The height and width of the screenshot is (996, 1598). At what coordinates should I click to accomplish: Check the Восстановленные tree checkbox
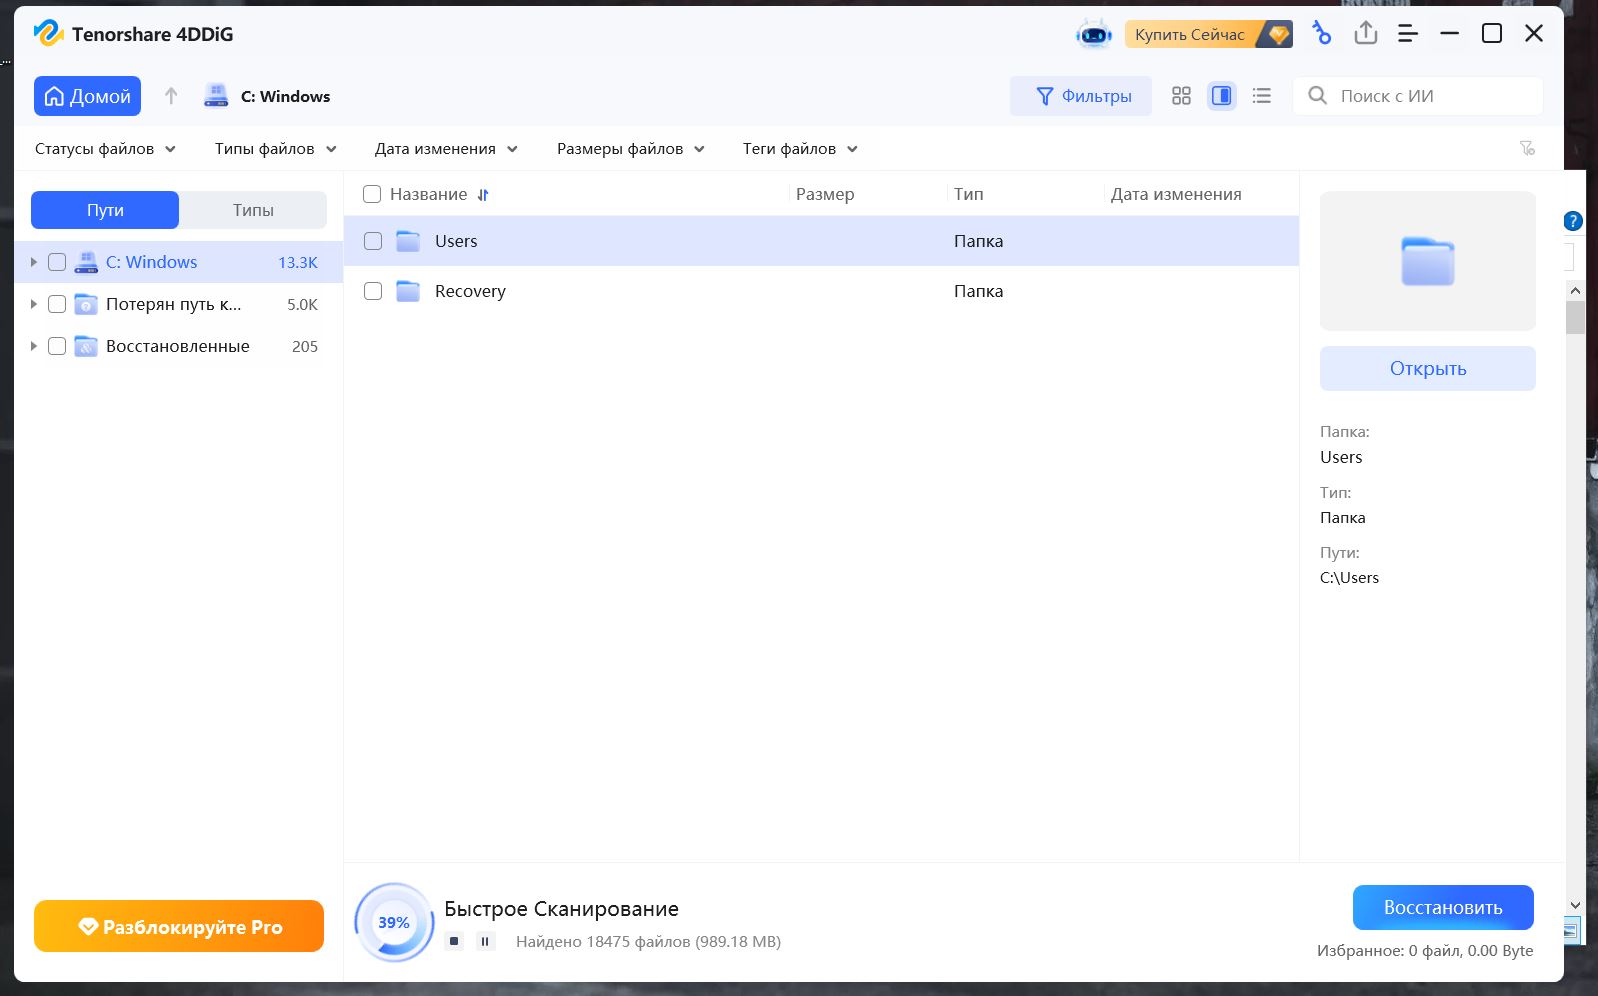pos(57,346)
